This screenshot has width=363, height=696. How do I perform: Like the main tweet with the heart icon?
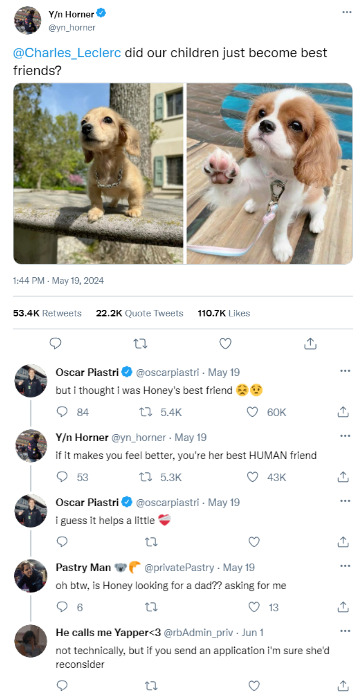[x=225, y=343]
